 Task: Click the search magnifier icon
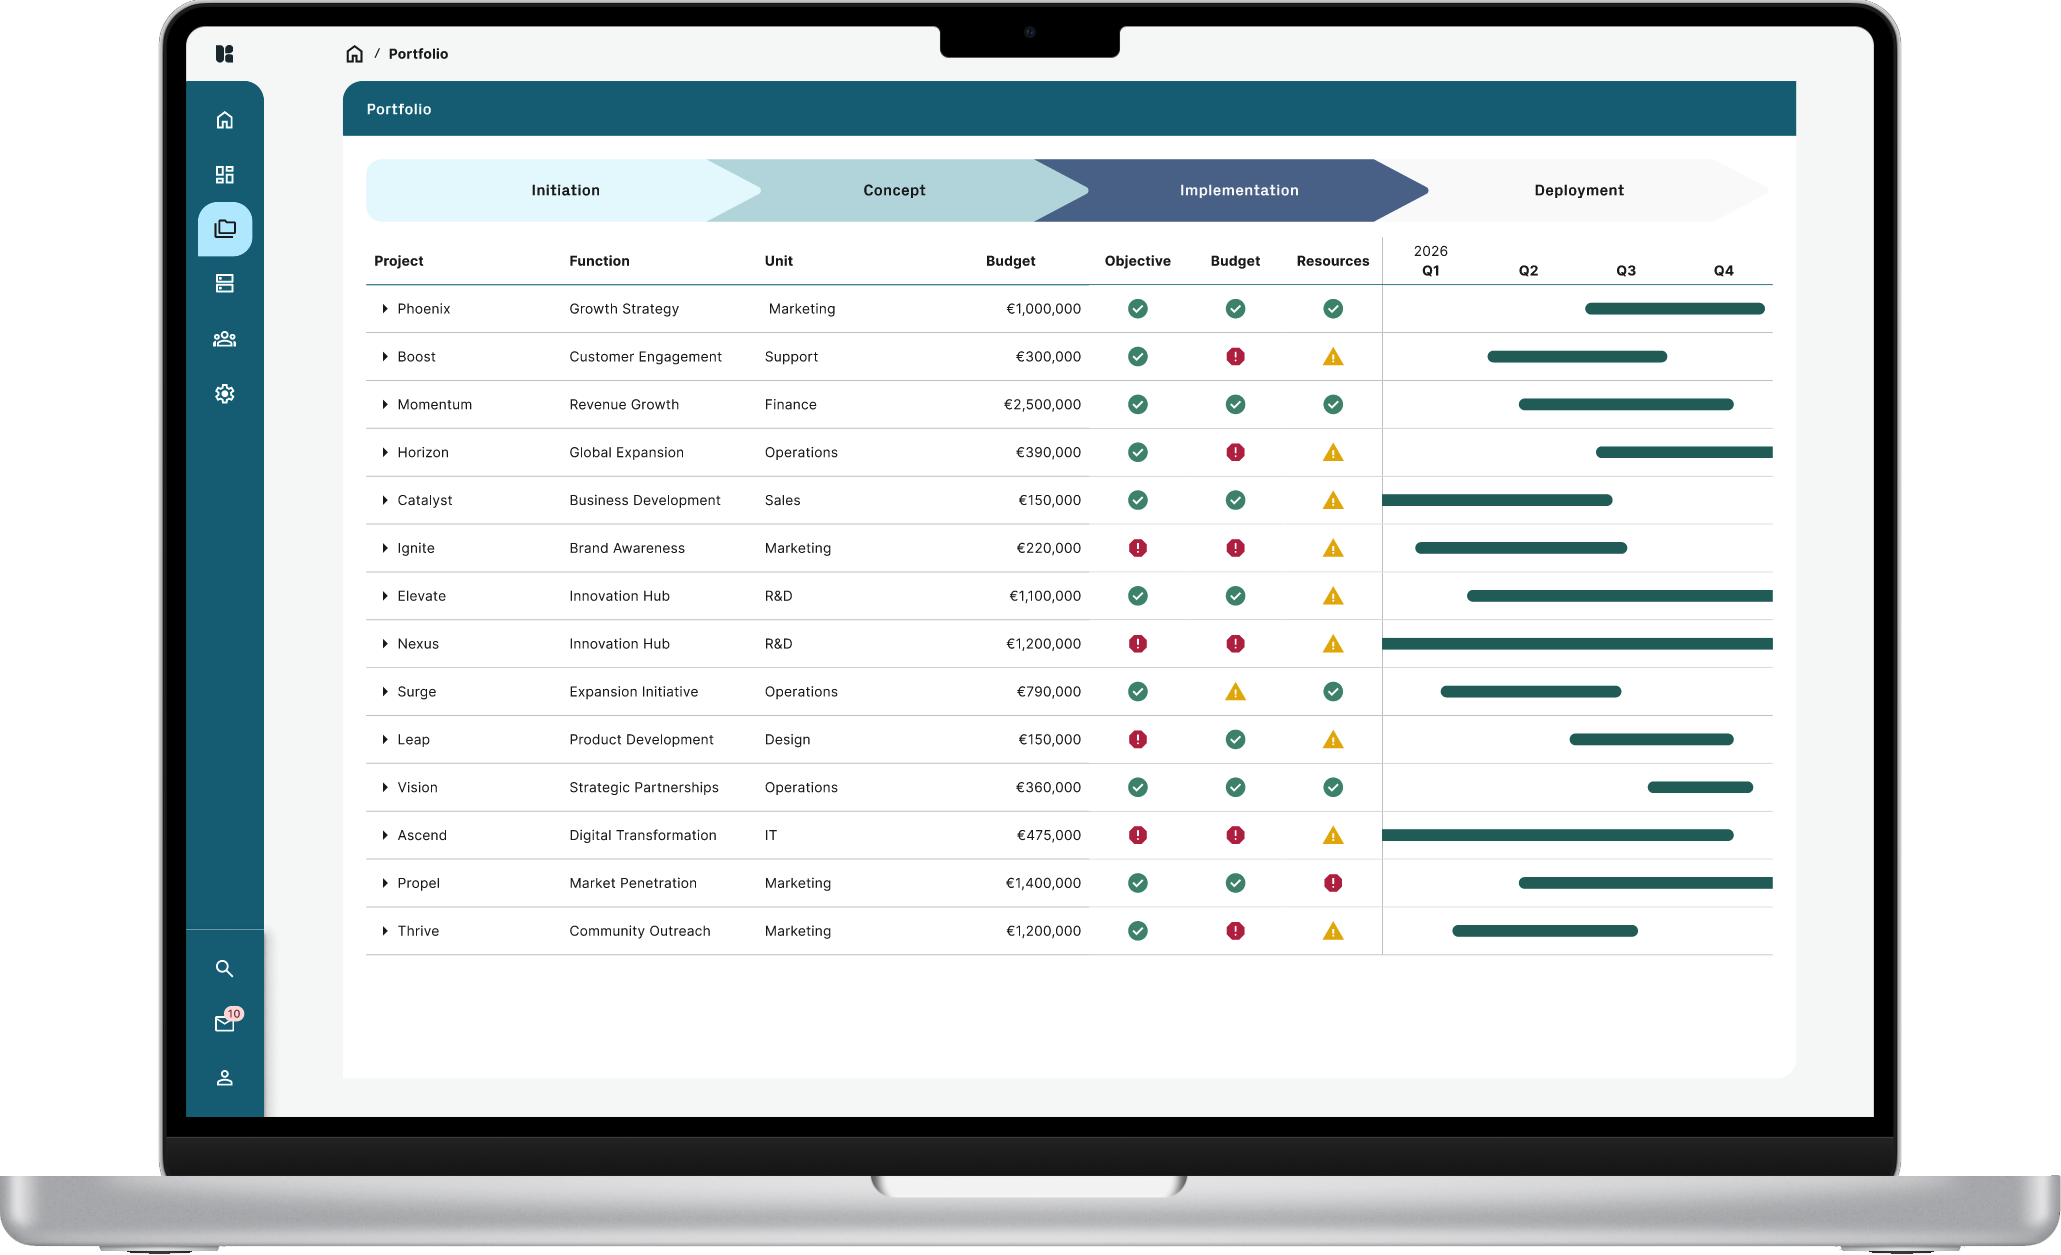(225, 969)
